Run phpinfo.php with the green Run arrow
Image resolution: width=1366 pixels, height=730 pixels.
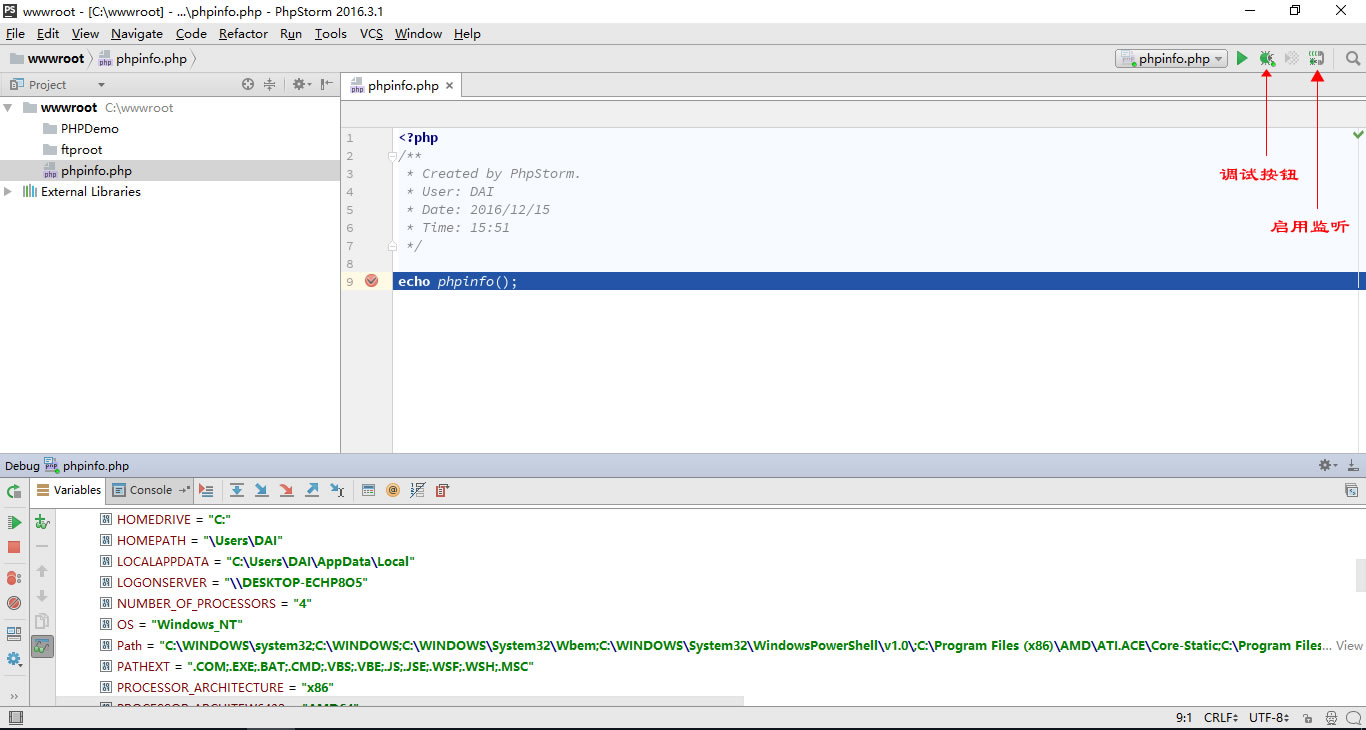[x=1241, y=59]
